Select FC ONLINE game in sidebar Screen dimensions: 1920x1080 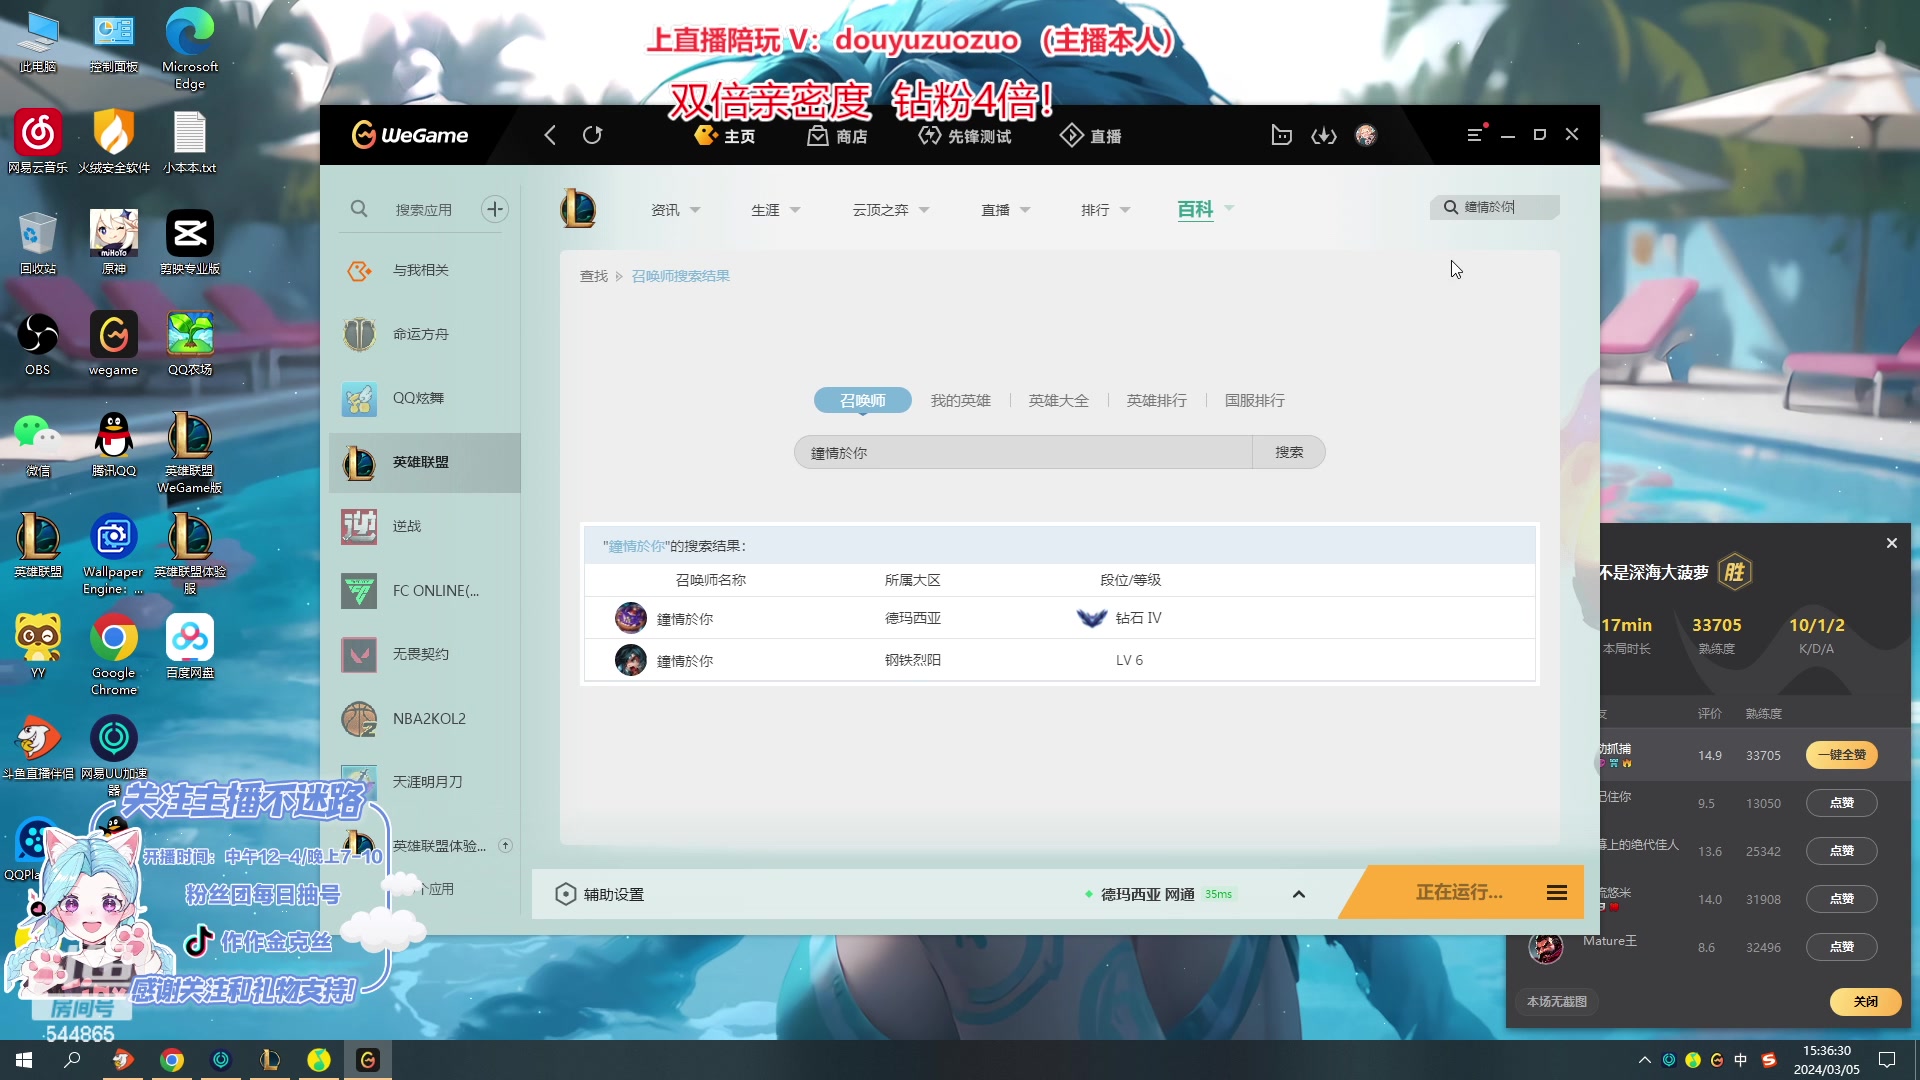tap(425, 590)
